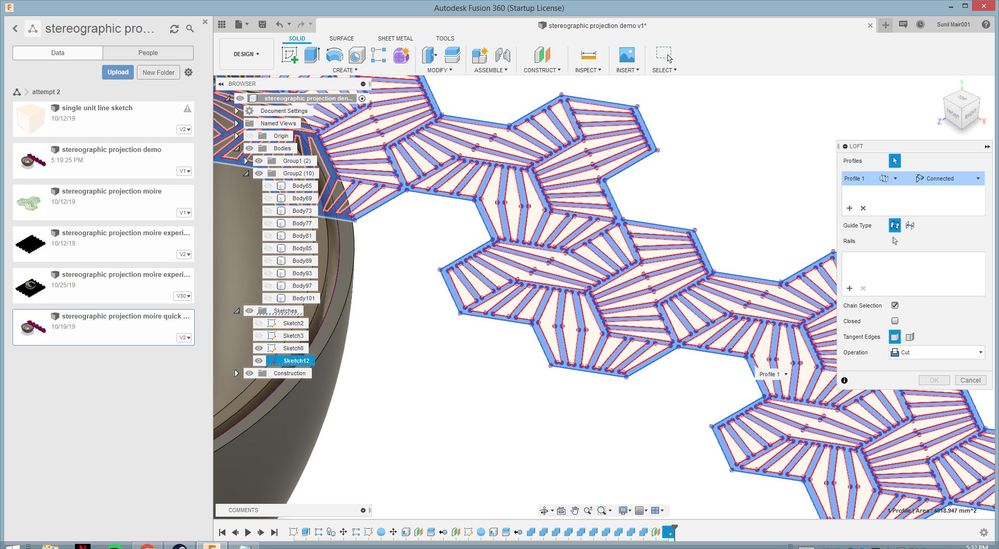This screenshot has height=549, width=999.
Task: Toggle visibility of Sketch6
Action: tap(259, 348)
